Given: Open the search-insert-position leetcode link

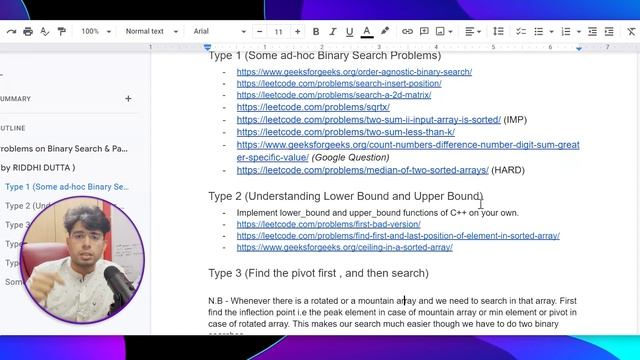Looking at the screenshot, I should [x=339, y=83].
